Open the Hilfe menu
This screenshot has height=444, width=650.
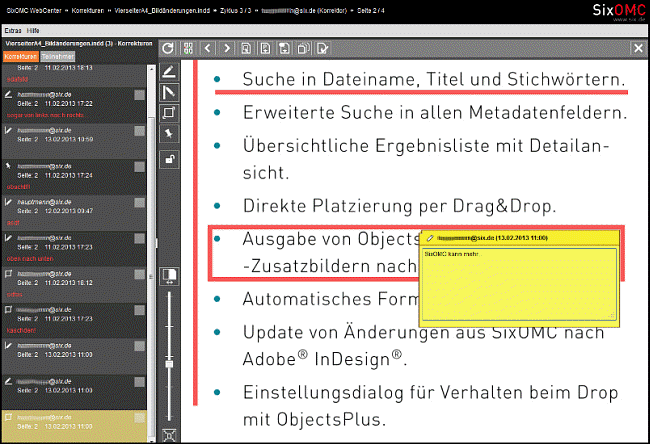tap(33, 31)
